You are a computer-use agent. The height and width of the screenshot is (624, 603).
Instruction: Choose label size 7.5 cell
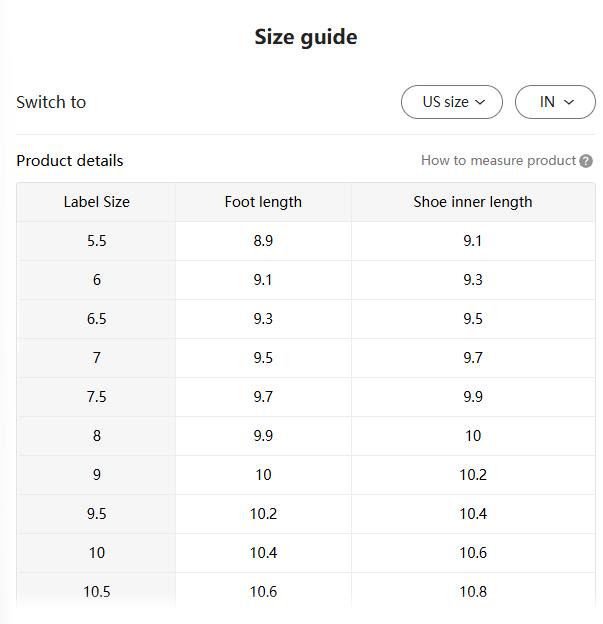click(x=96, y=397)
